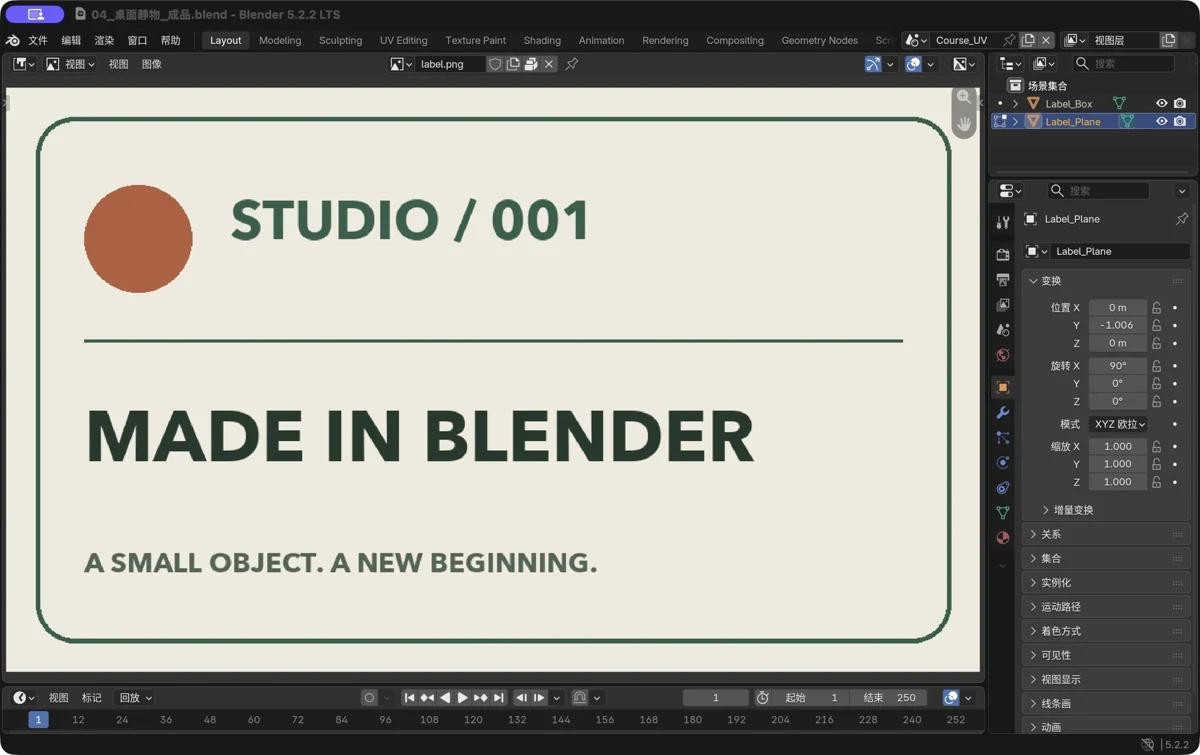Open the XYZ 欧拉 rotation mode dropdown
Image resolution: width=1200 pixels, height=755 pixels.
pos(1118,424)
